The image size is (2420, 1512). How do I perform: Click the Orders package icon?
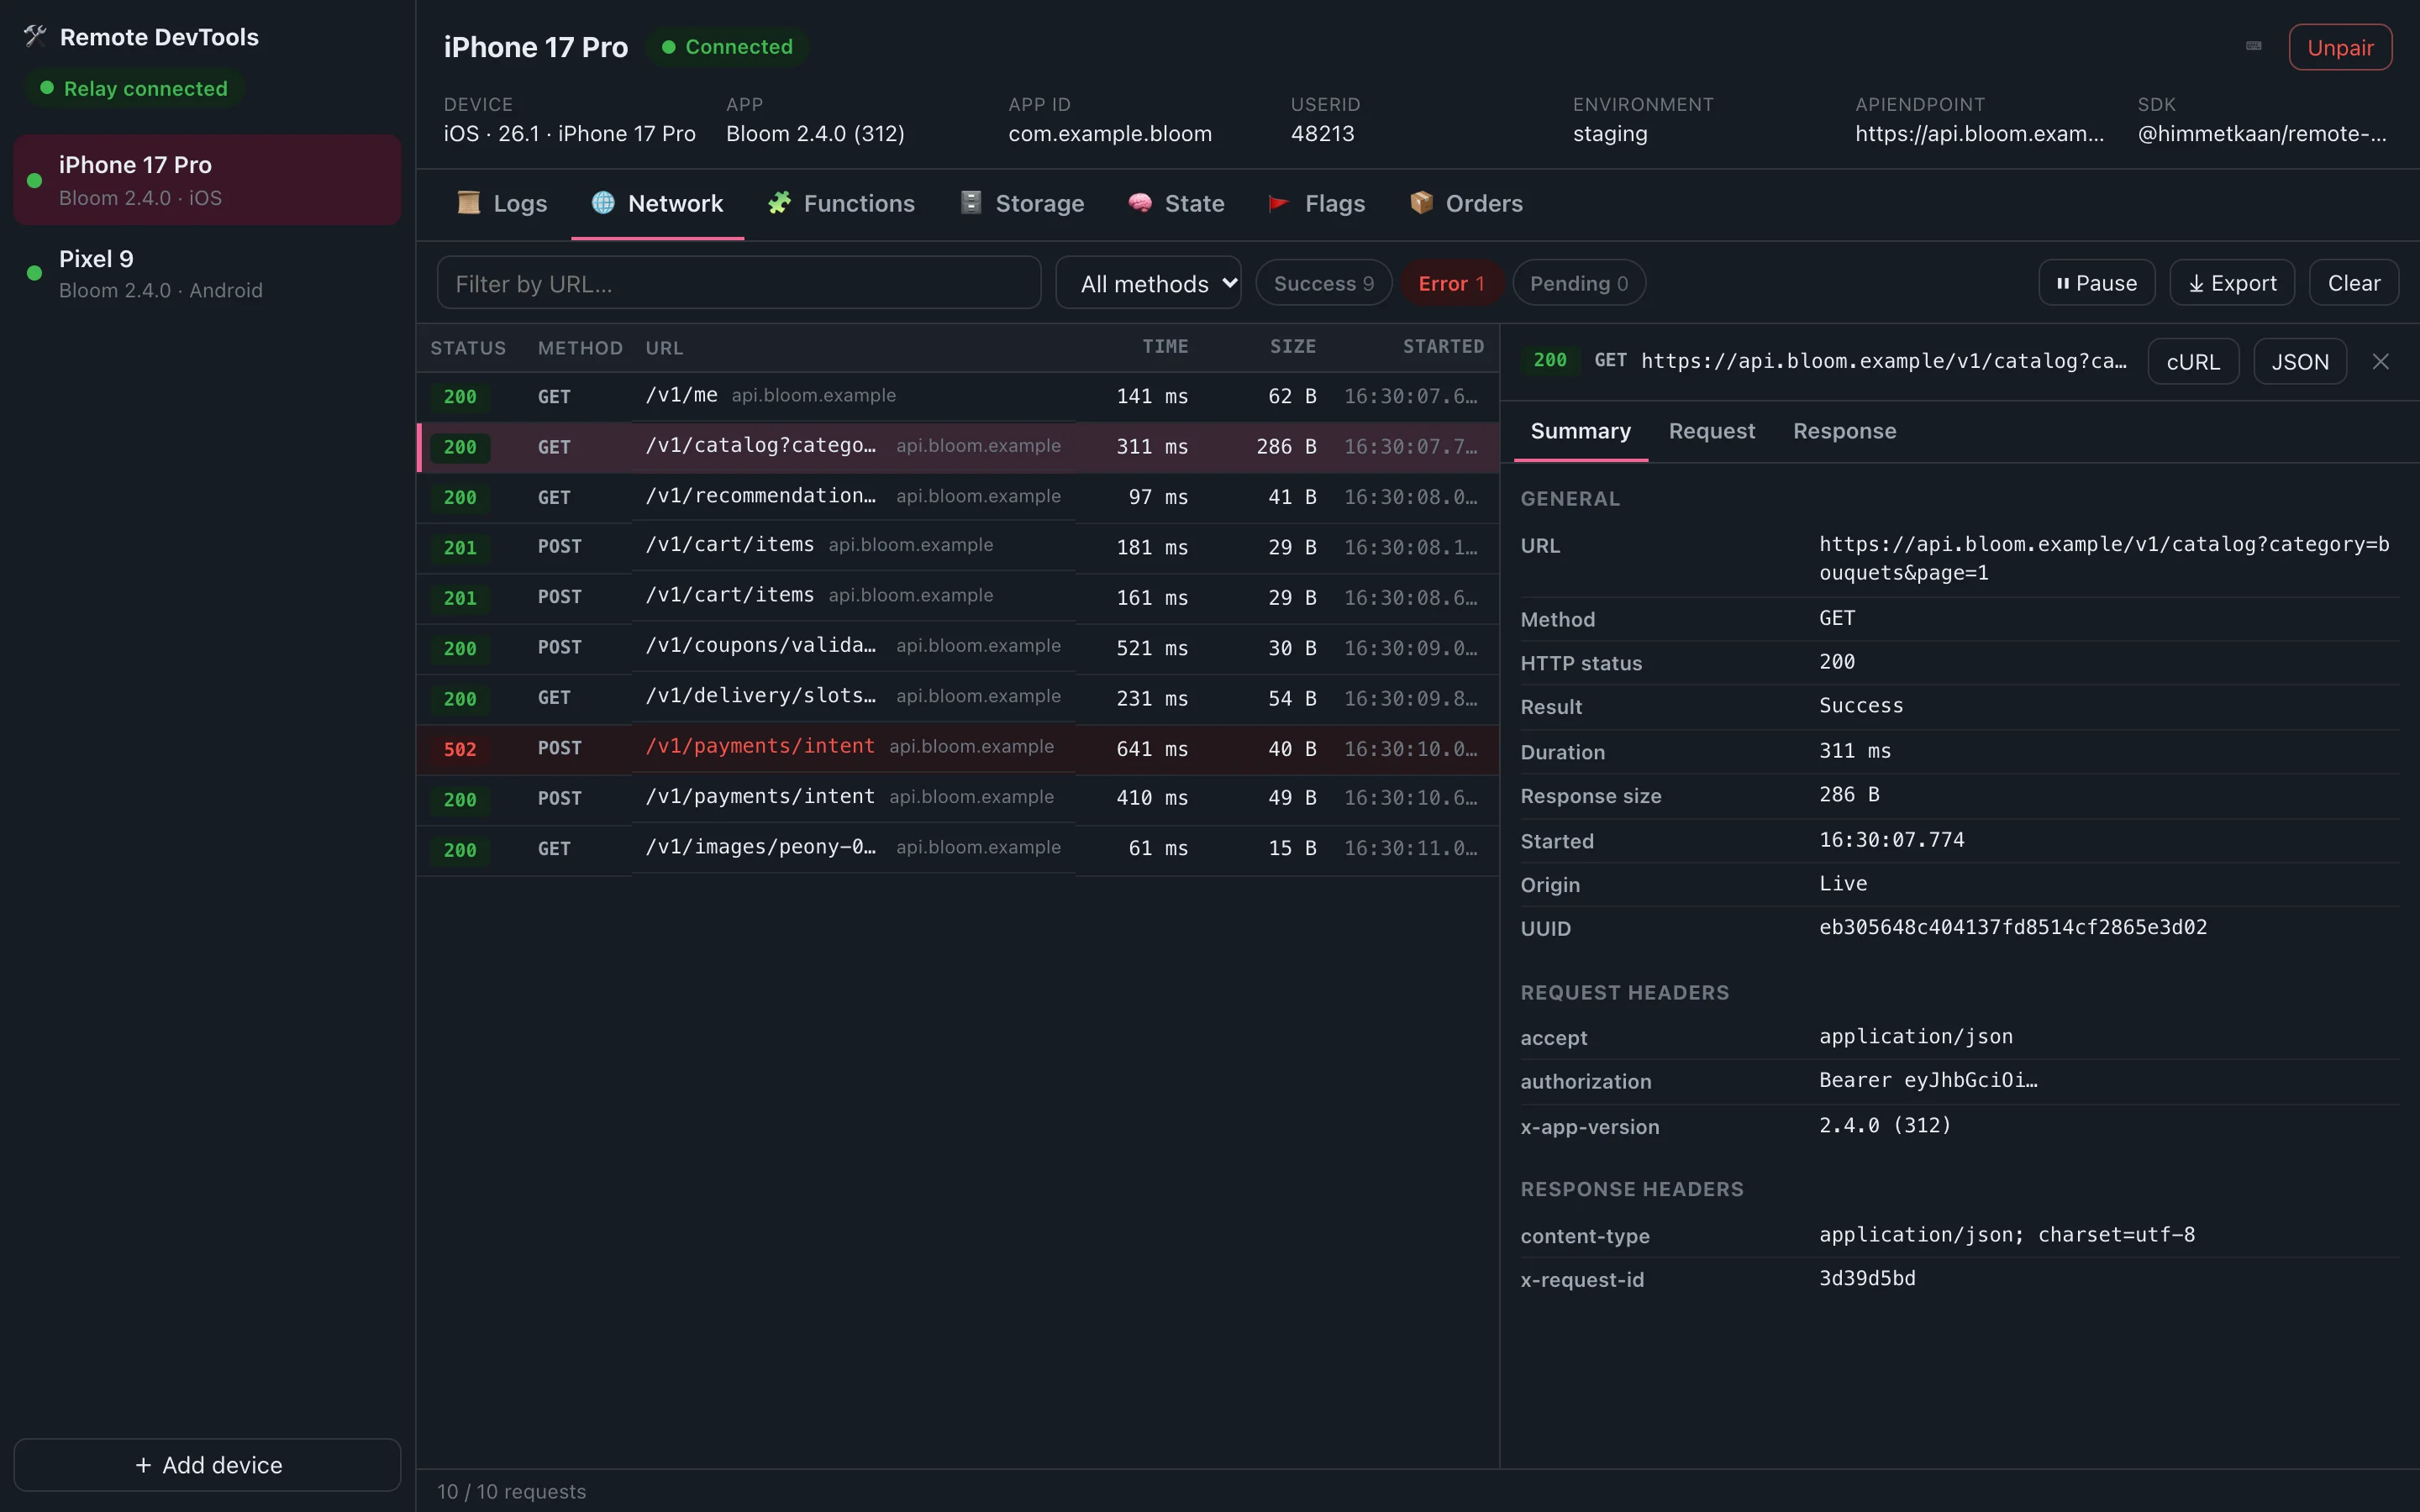click(x=1421, y=203)
